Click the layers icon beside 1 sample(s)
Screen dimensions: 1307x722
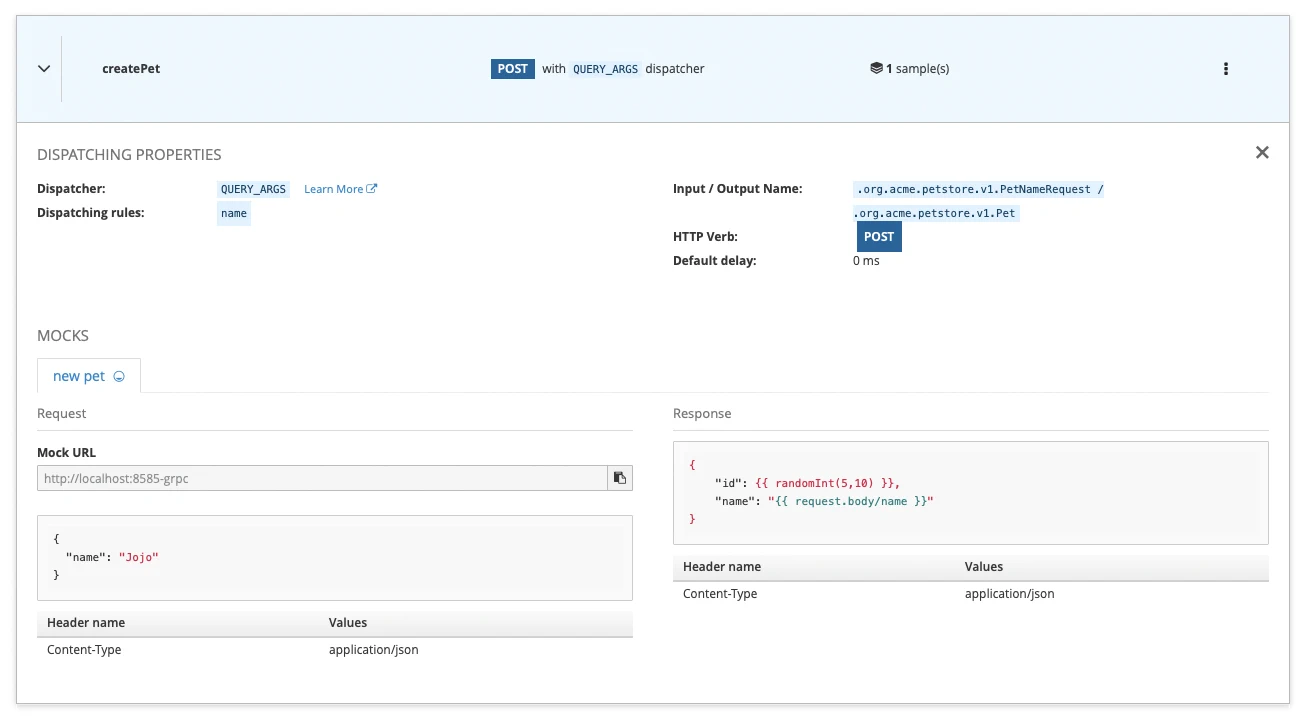876,69
